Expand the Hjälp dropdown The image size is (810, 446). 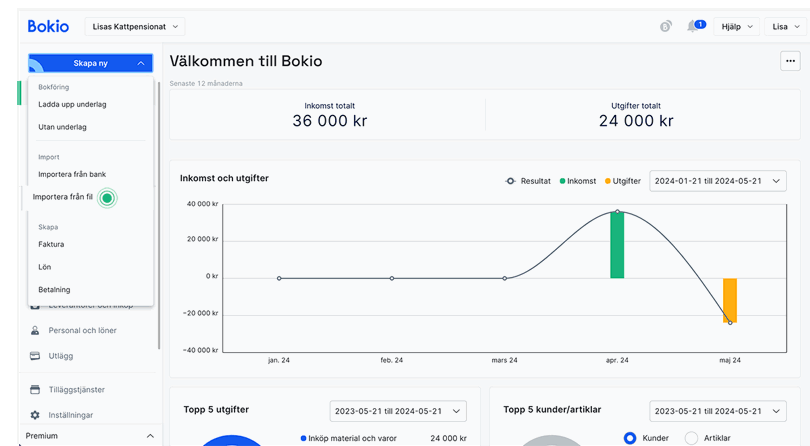coord(738,27)
